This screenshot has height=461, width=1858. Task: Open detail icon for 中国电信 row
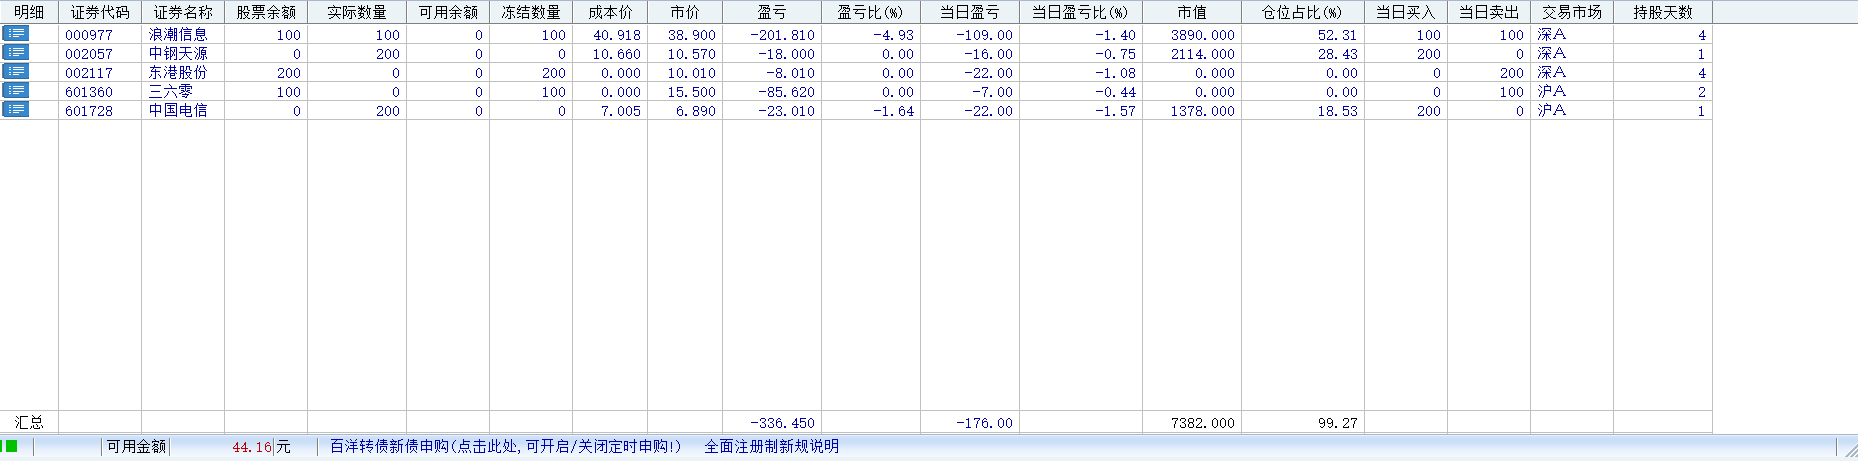coord(16,110)
